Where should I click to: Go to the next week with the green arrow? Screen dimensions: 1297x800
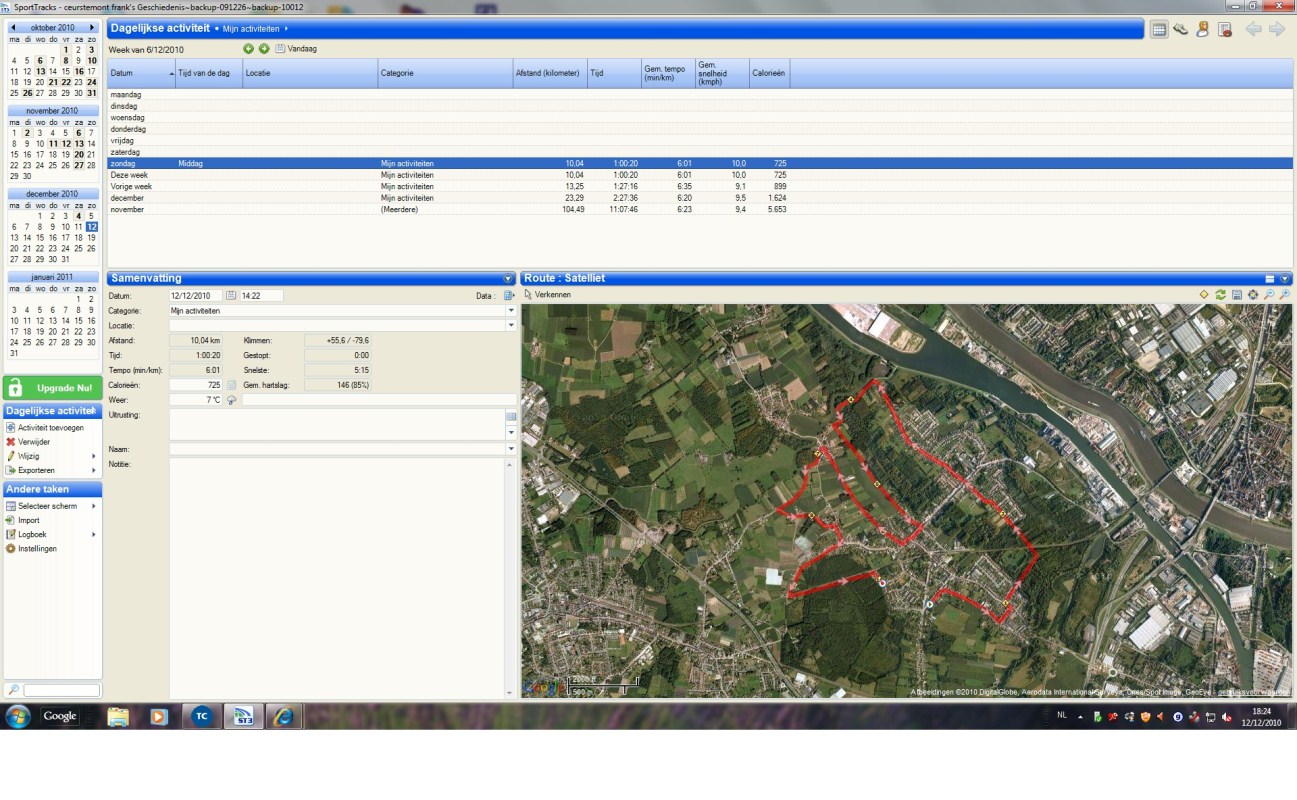point(264,48)
